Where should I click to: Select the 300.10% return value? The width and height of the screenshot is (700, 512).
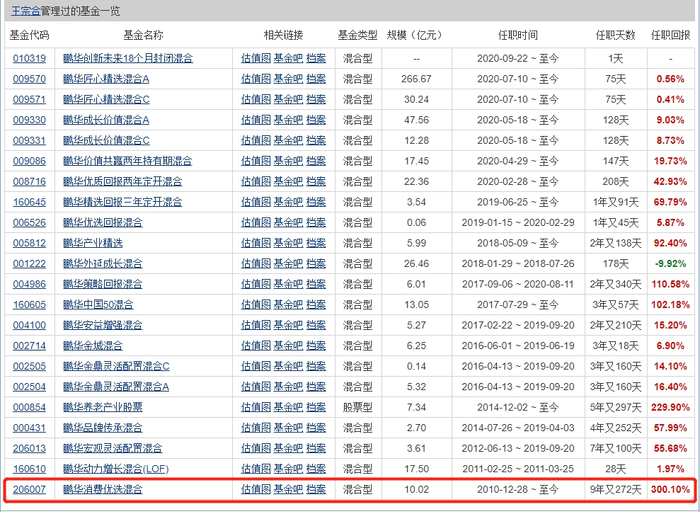click(x=670, y=490)
